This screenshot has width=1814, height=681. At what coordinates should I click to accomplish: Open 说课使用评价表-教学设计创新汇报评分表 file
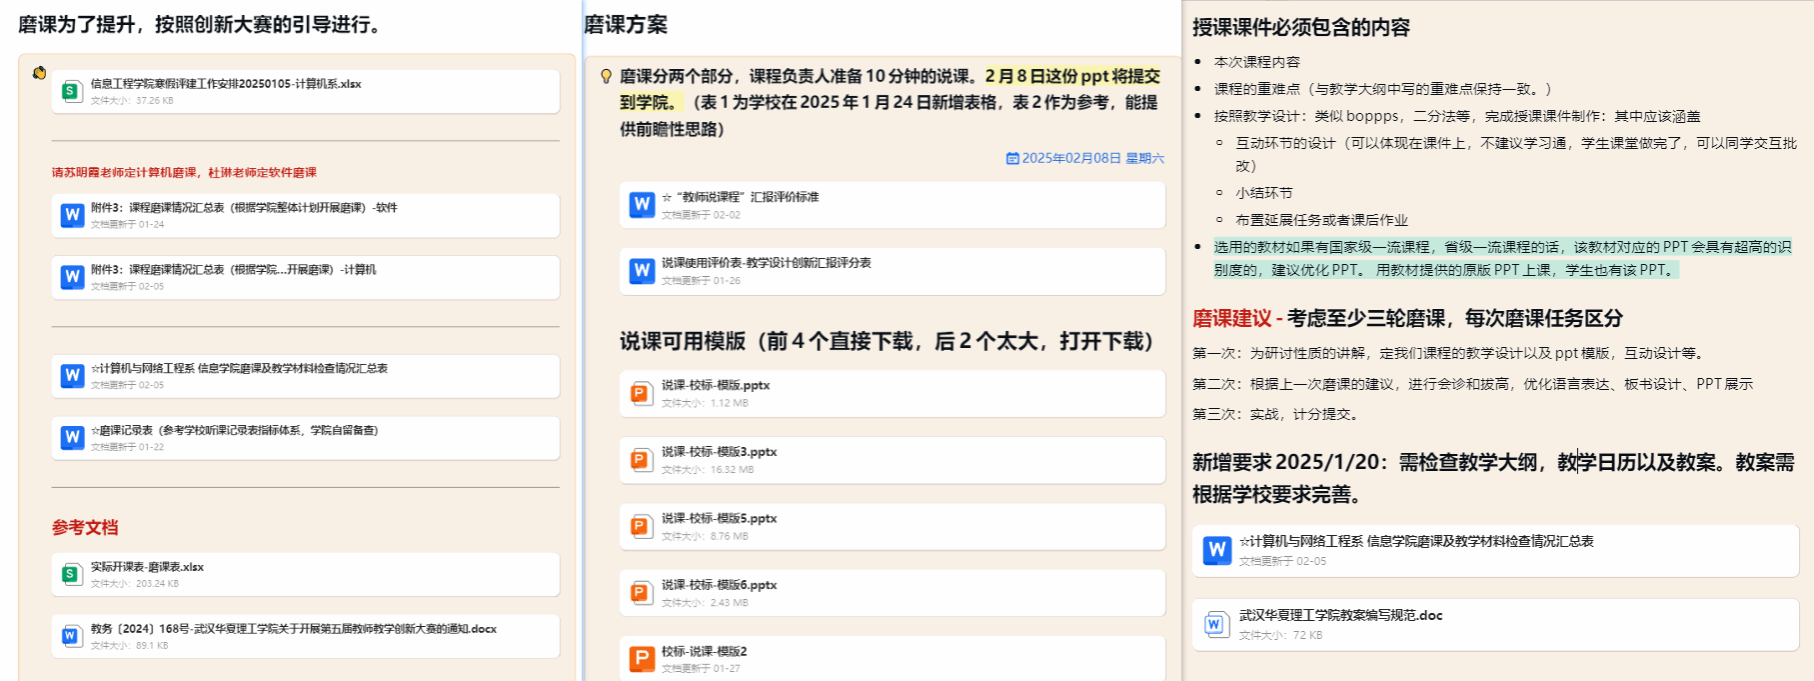tap(766, 263)
